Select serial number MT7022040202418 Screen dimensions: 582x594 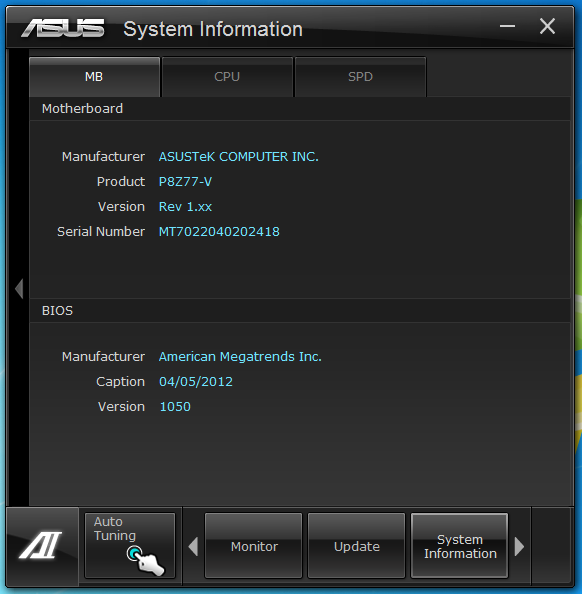pos(219,231)
